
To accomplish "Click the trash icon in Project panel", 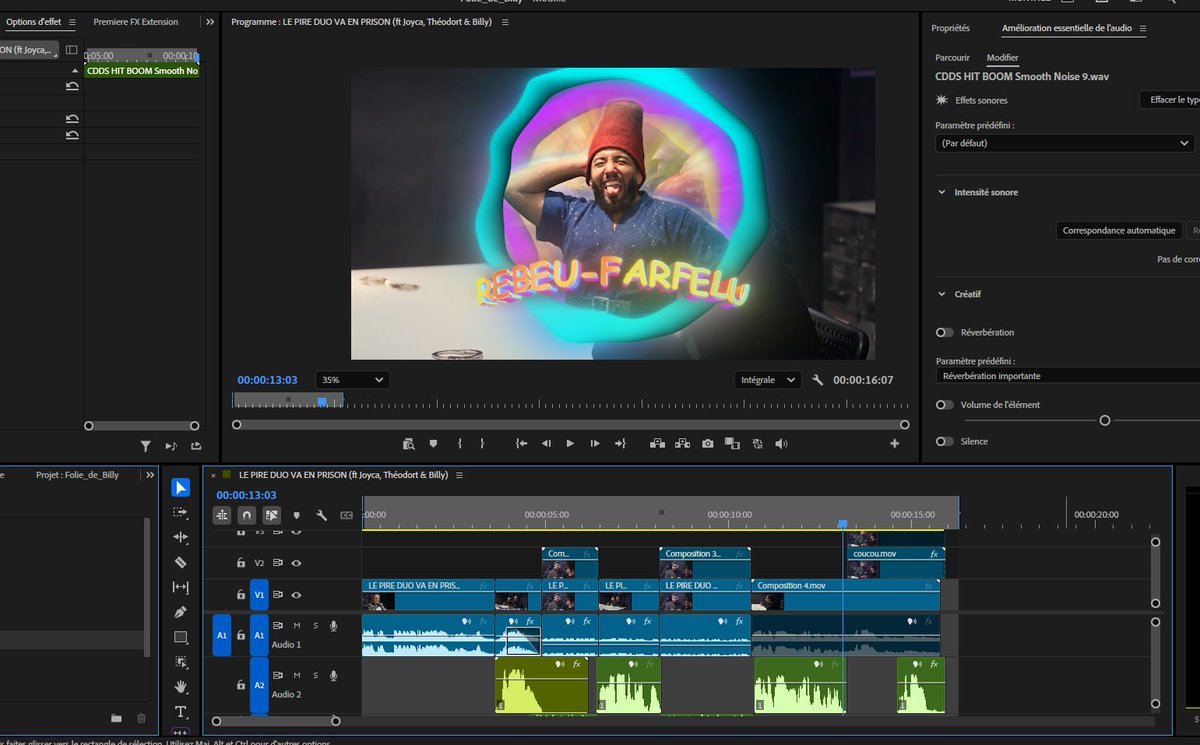I will click(141, 718).
